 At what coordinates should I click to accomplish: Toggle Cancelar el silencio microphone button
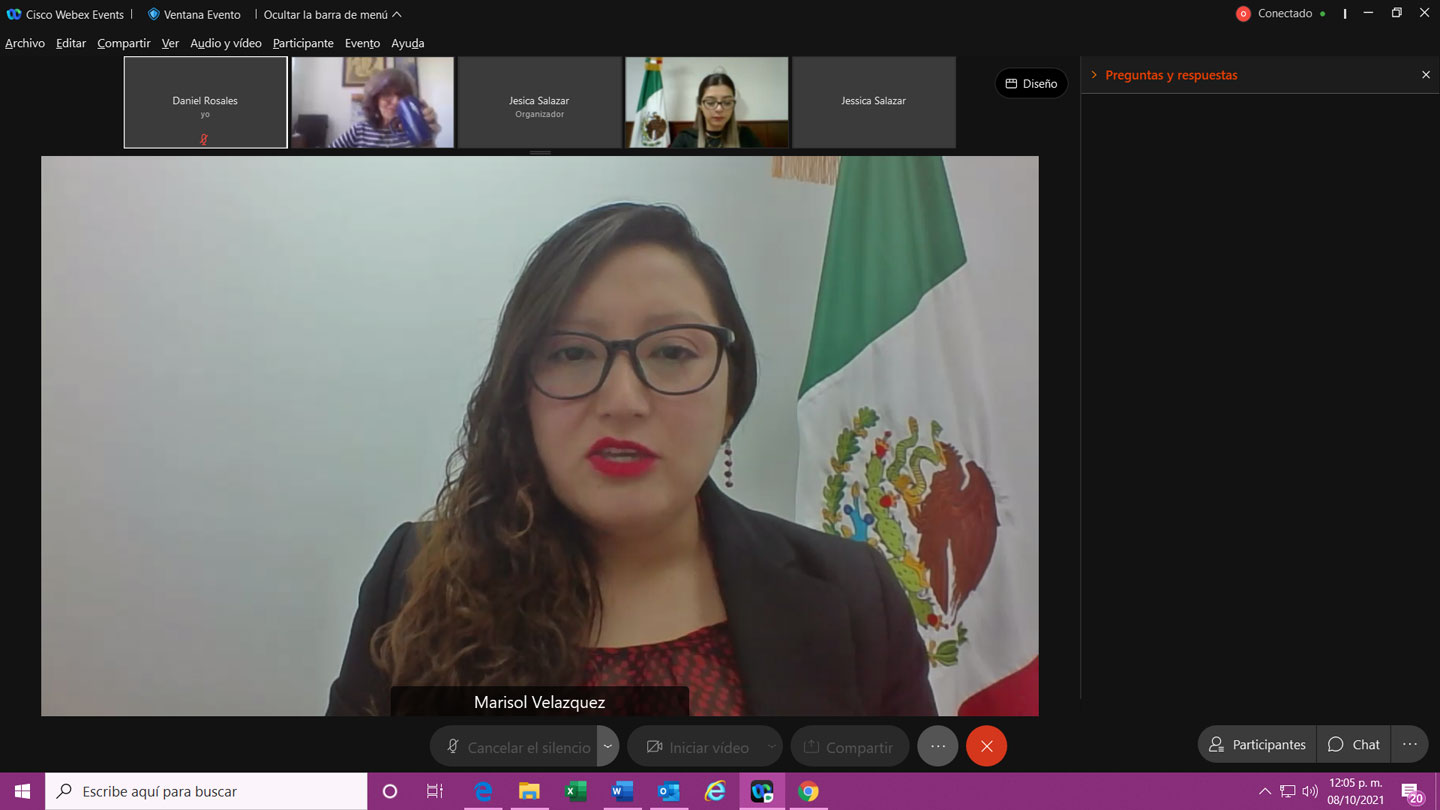tap(515, 746)
